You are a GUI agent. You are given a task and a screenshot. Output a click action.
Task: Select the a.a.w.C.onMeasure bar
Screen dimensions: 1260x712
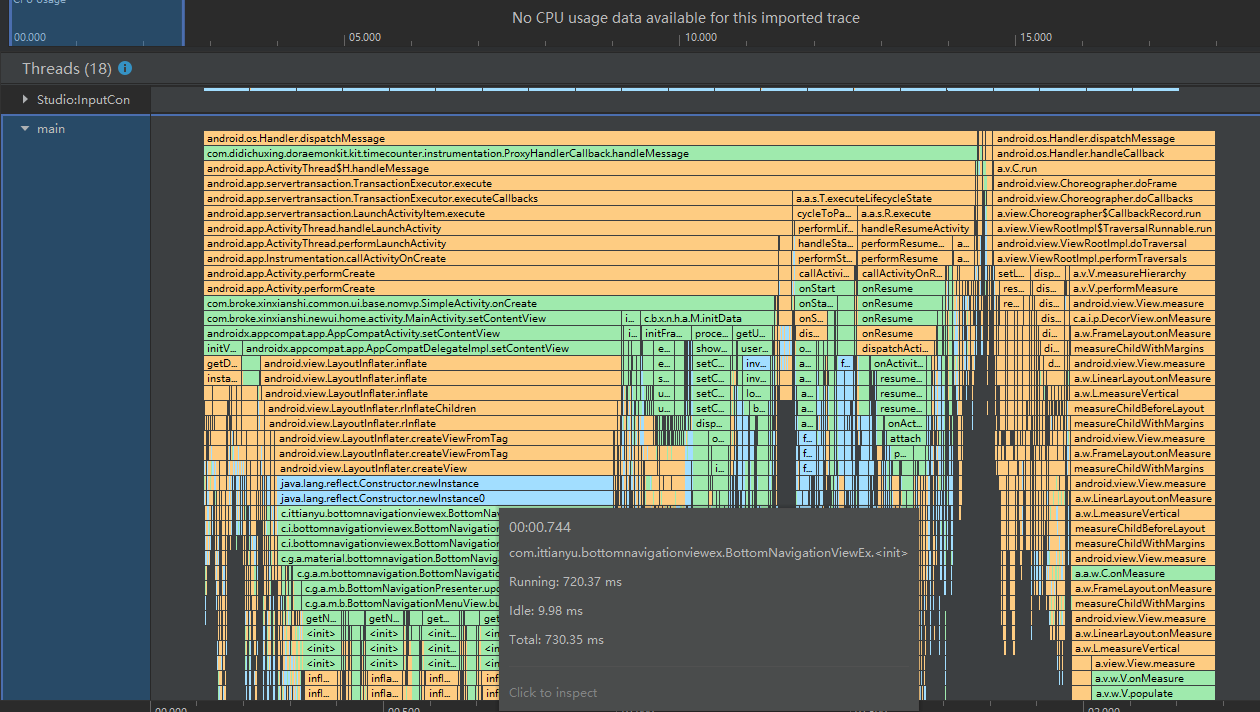click(1143, 574)
